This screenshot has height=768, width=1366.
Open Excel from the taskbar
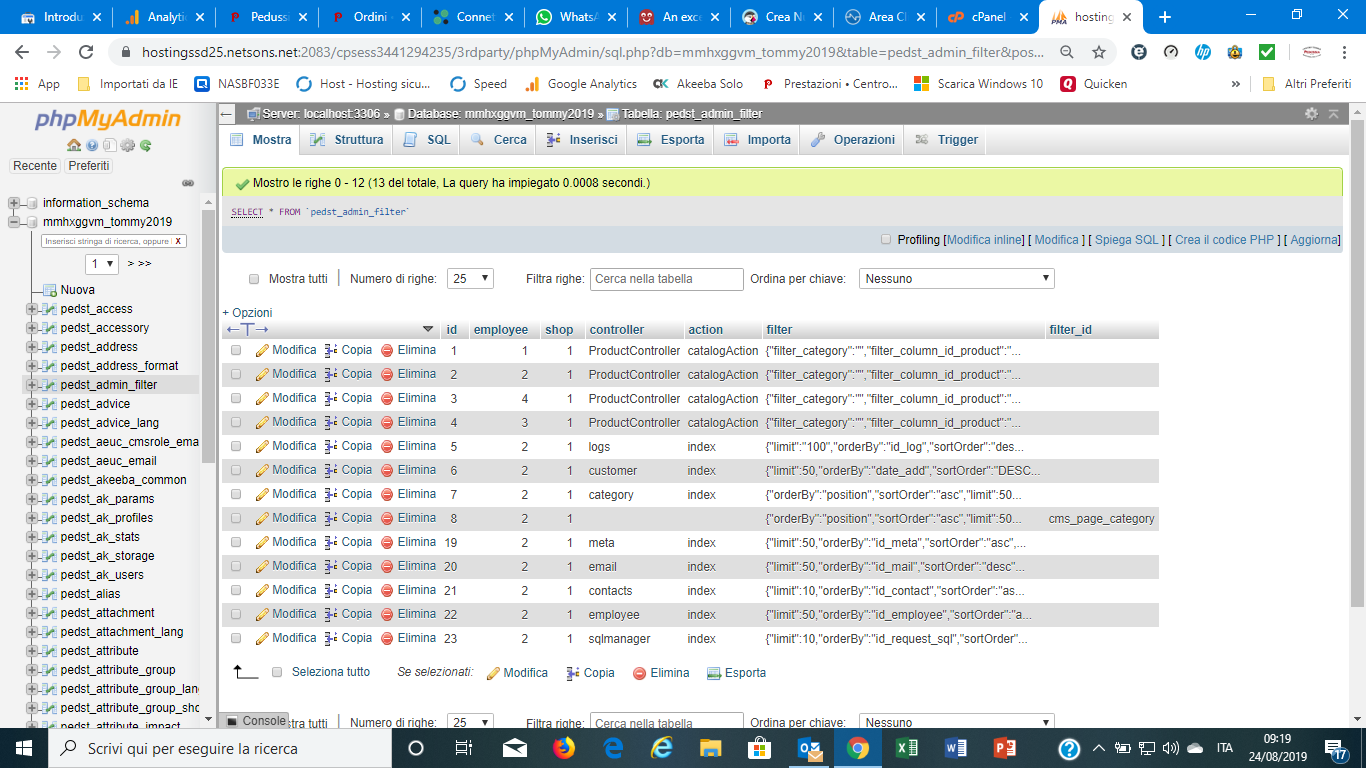coord(906,748)
